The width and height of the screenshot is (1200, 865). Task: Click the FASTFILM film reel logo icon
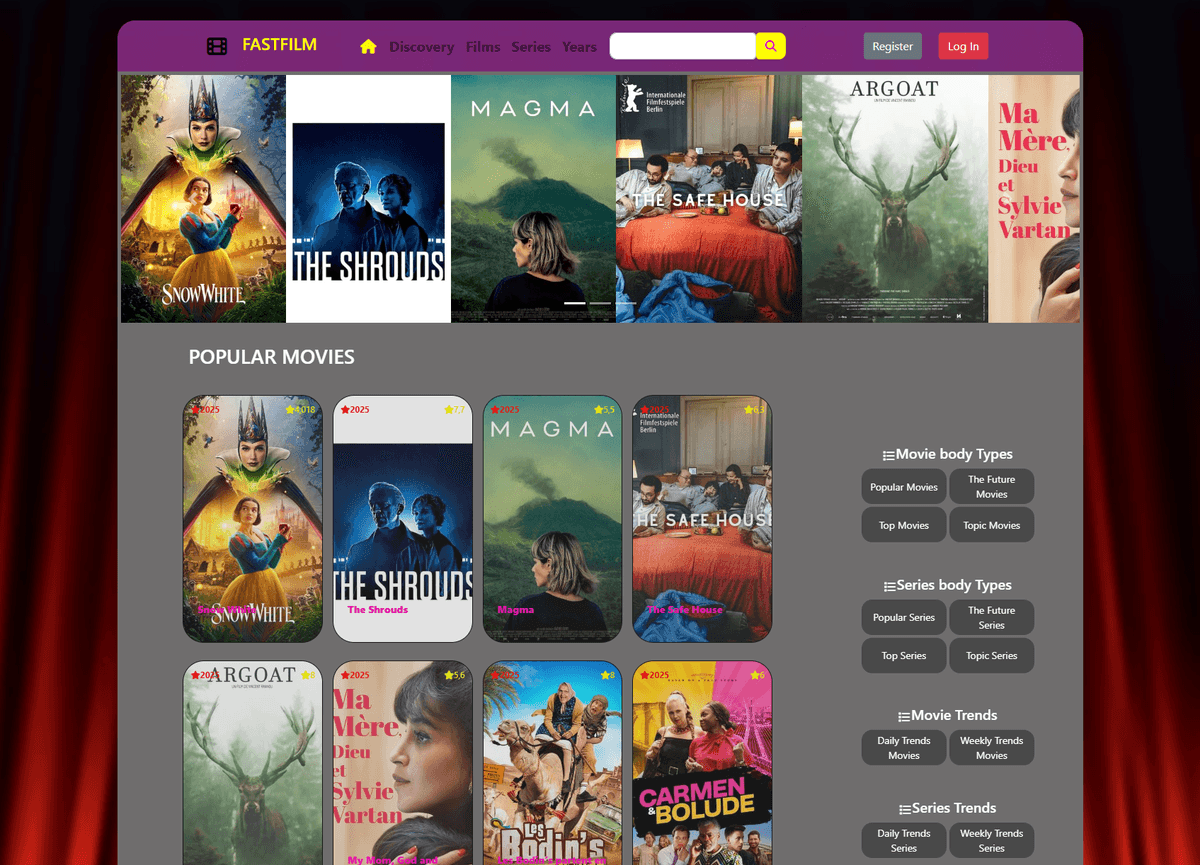[x=217, y=46]
